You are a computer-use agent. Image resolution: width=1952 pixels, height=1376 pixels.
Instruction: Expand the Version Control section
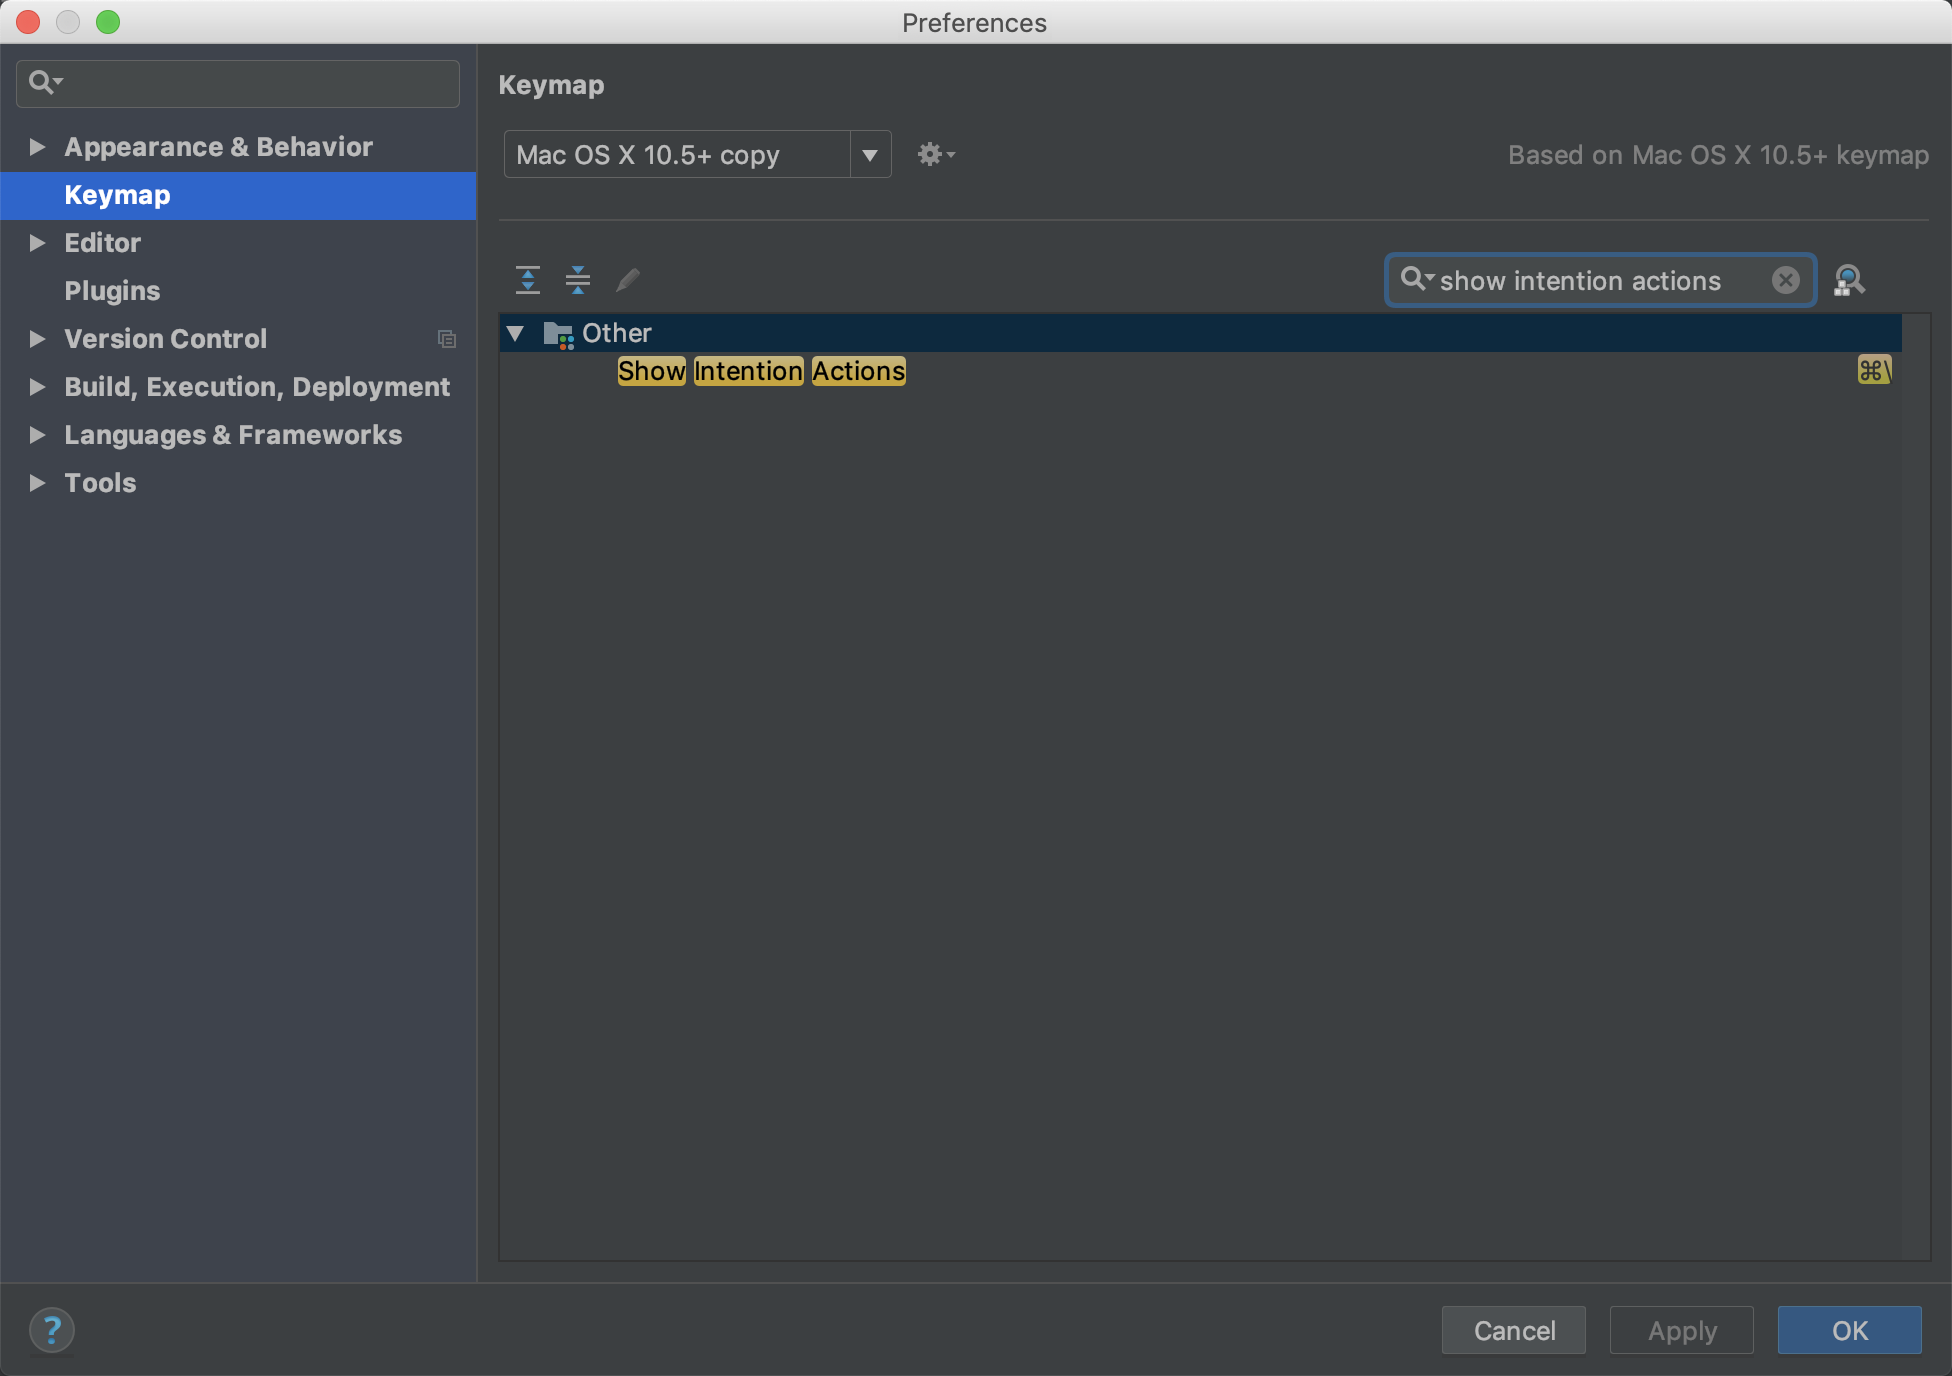(x=37, y=339)
